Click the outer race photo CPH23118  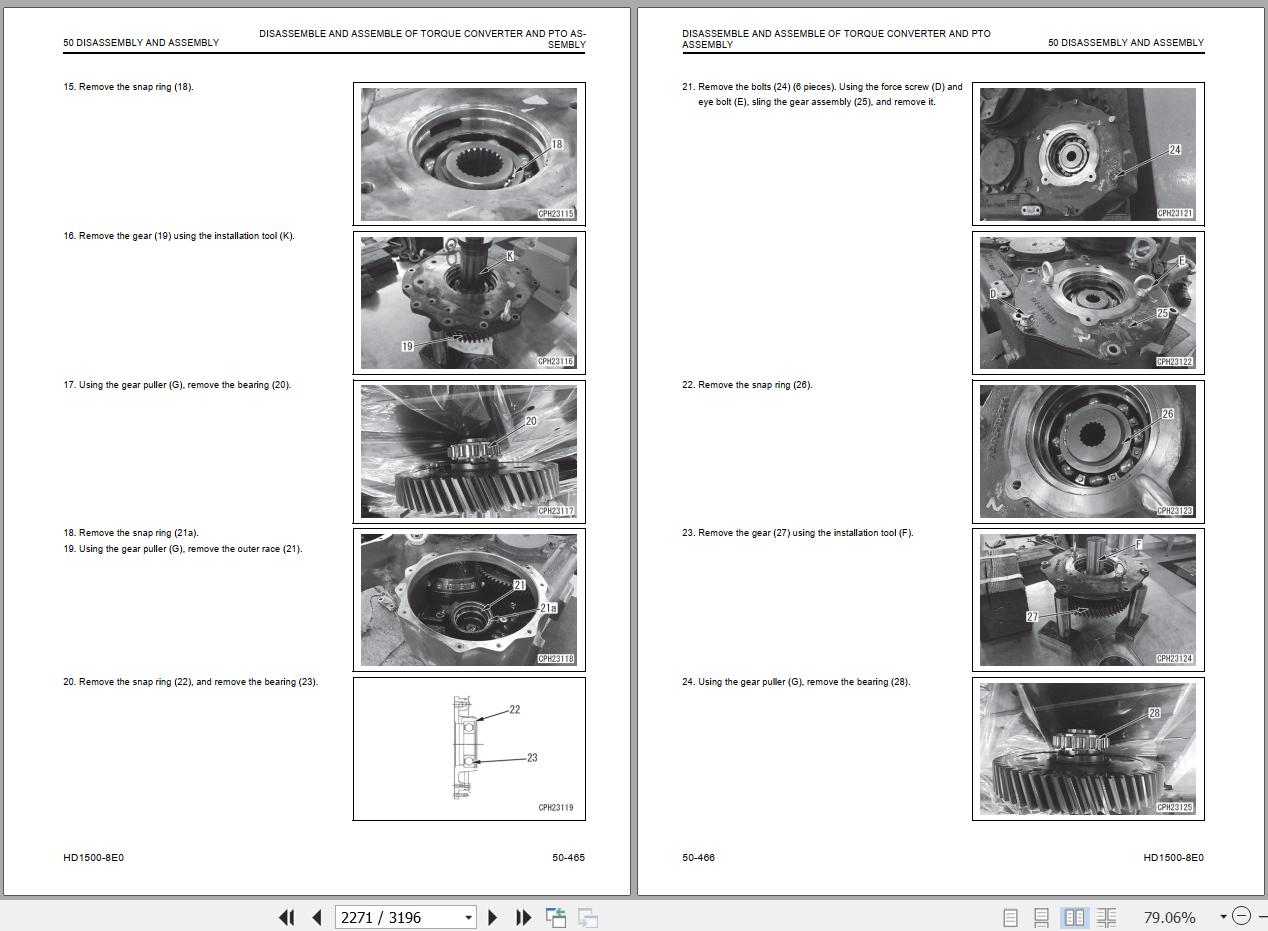point(469,600)
